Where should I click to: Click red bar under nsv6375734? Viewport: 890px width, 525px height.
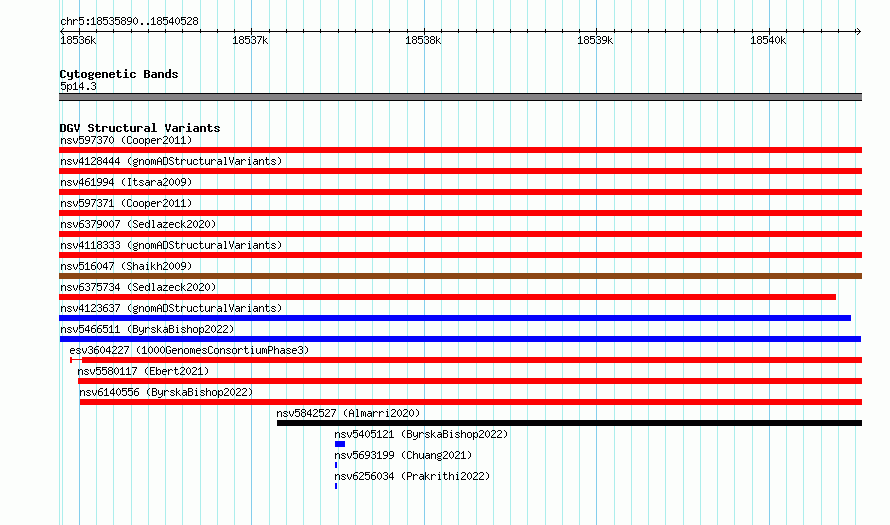pos(447,297)
